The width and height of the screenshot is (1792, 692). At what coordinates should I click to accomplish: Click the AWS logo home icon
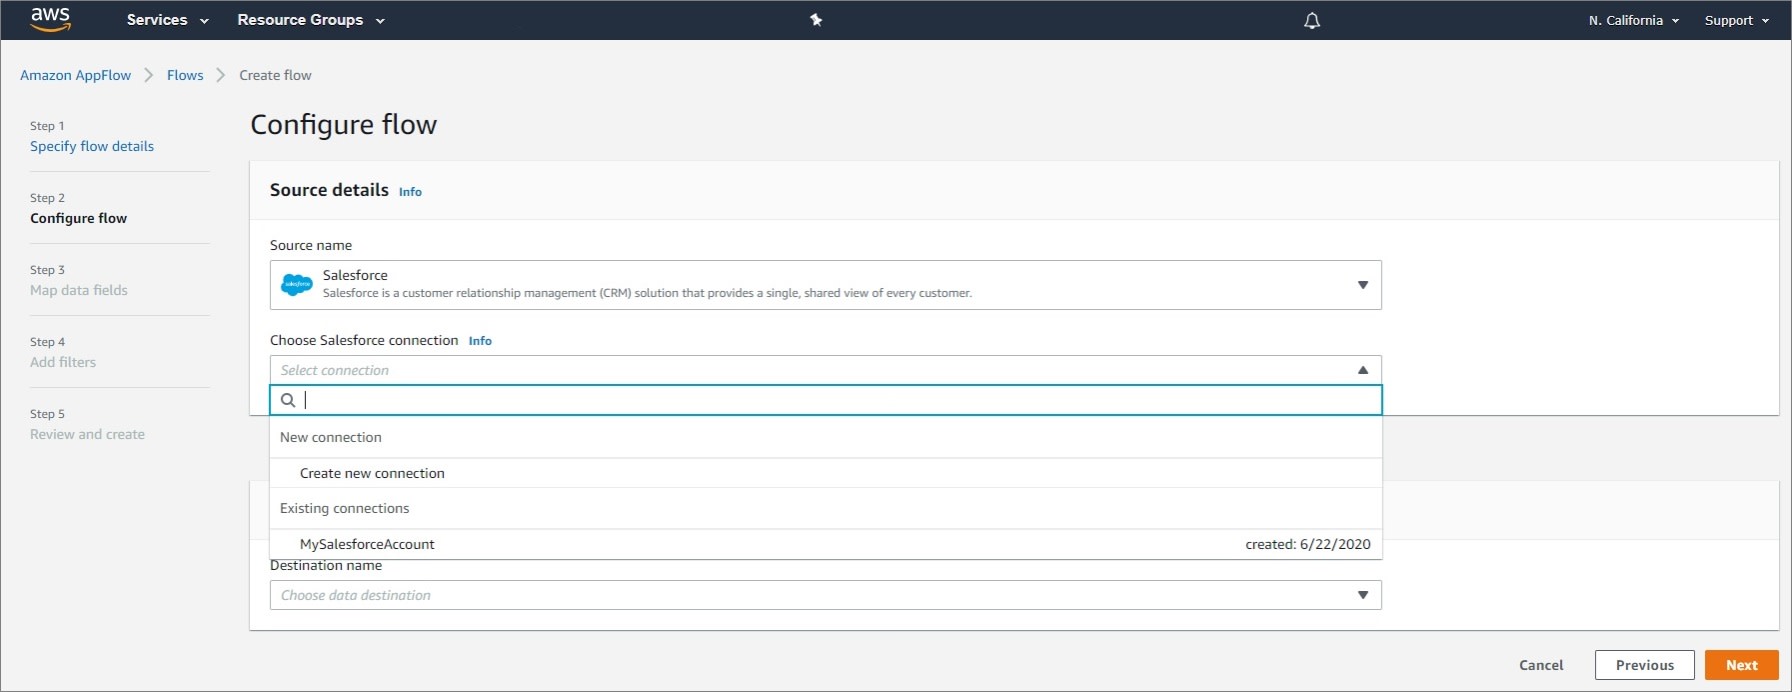[x=50, y=19]
